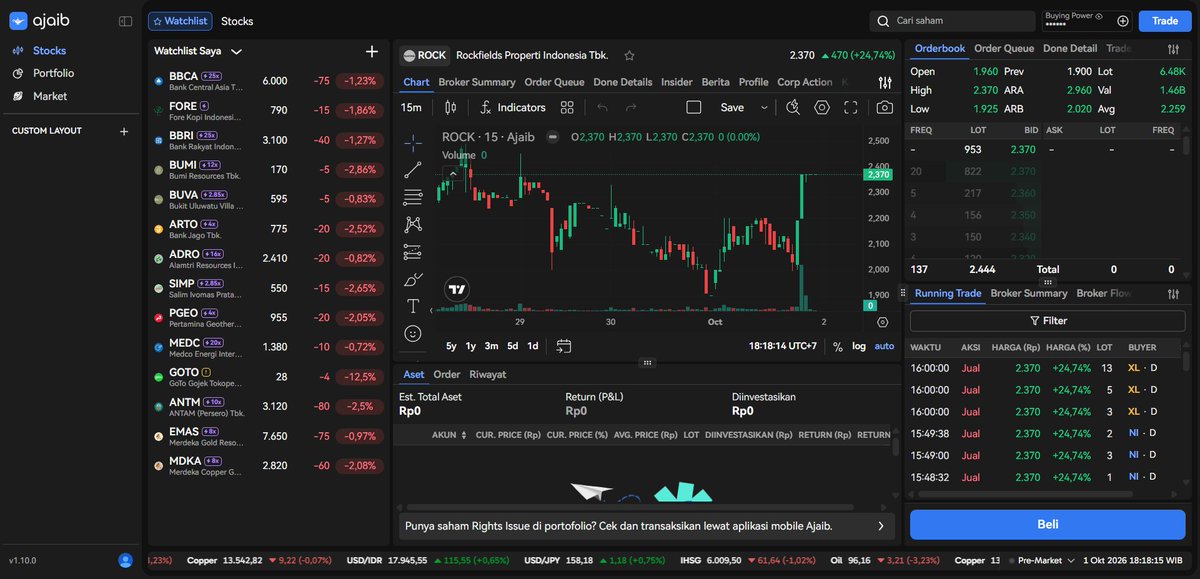Open the running trade Filter
Image resolution: width=1200 pixels, height=579 pixels.
coord(1048,321)
